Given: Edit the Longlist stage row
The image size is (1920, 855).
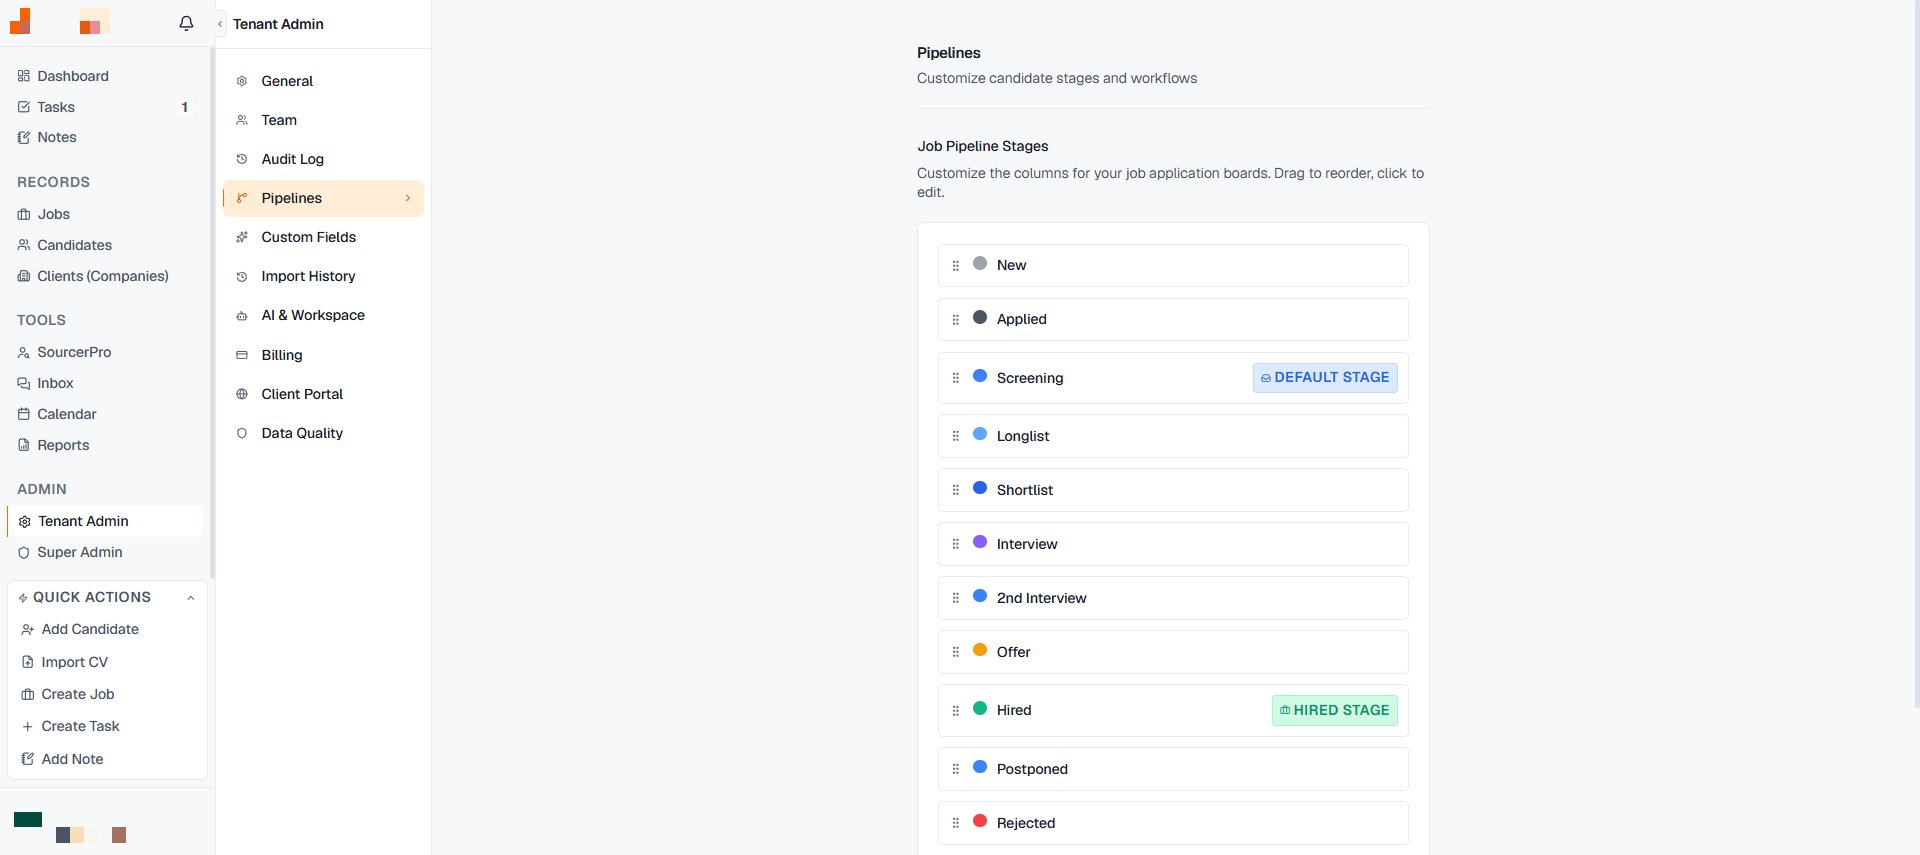Looking at the screenshot, I should pyautogui.click(x=1173, y=436).
